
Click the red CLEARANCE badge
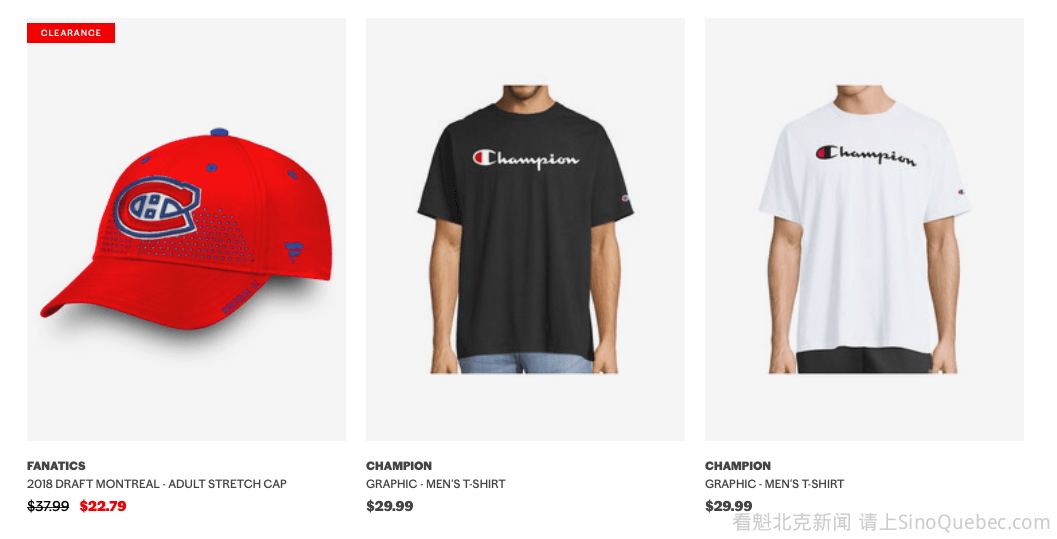pyautogui.click(x=71, y=33)
